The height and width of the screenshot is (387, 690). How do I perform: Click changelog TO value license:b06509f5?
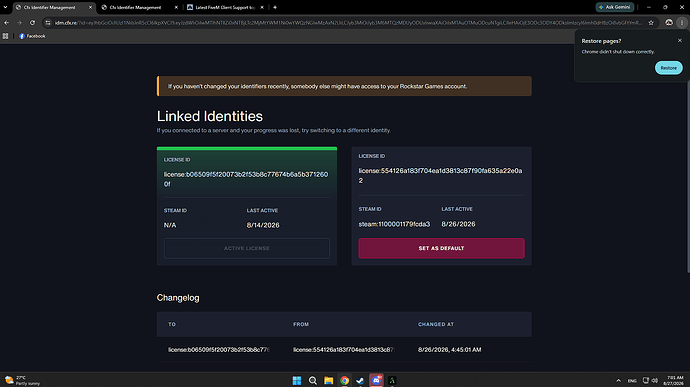(219, 350)
